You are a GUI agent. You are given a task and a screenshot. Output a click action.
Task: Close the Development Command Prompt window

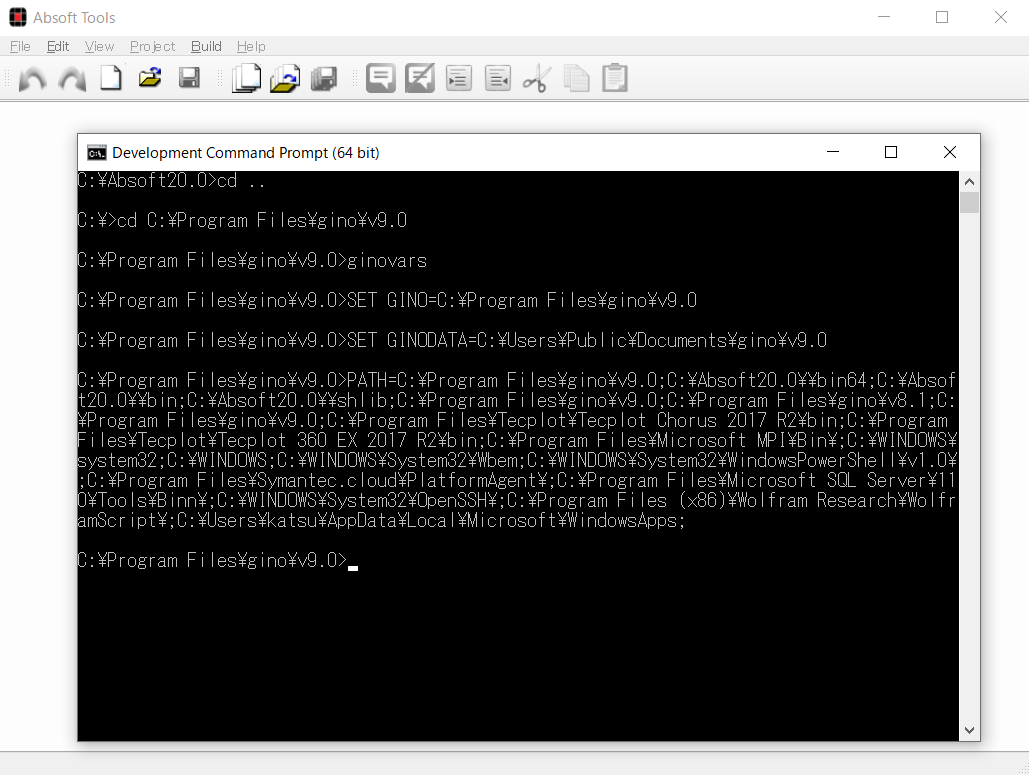tap(950, 152)
